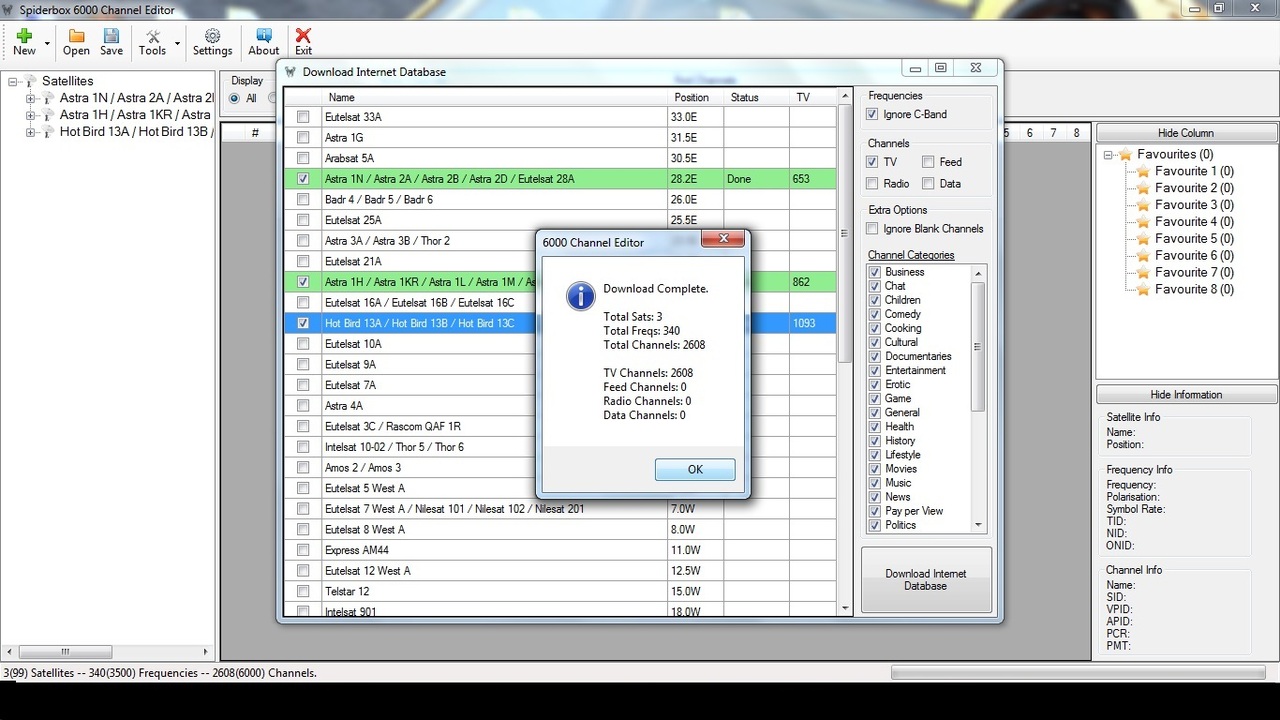Click the Download Internet Database title icon
1280x720 pixels.
coord(291,72)
